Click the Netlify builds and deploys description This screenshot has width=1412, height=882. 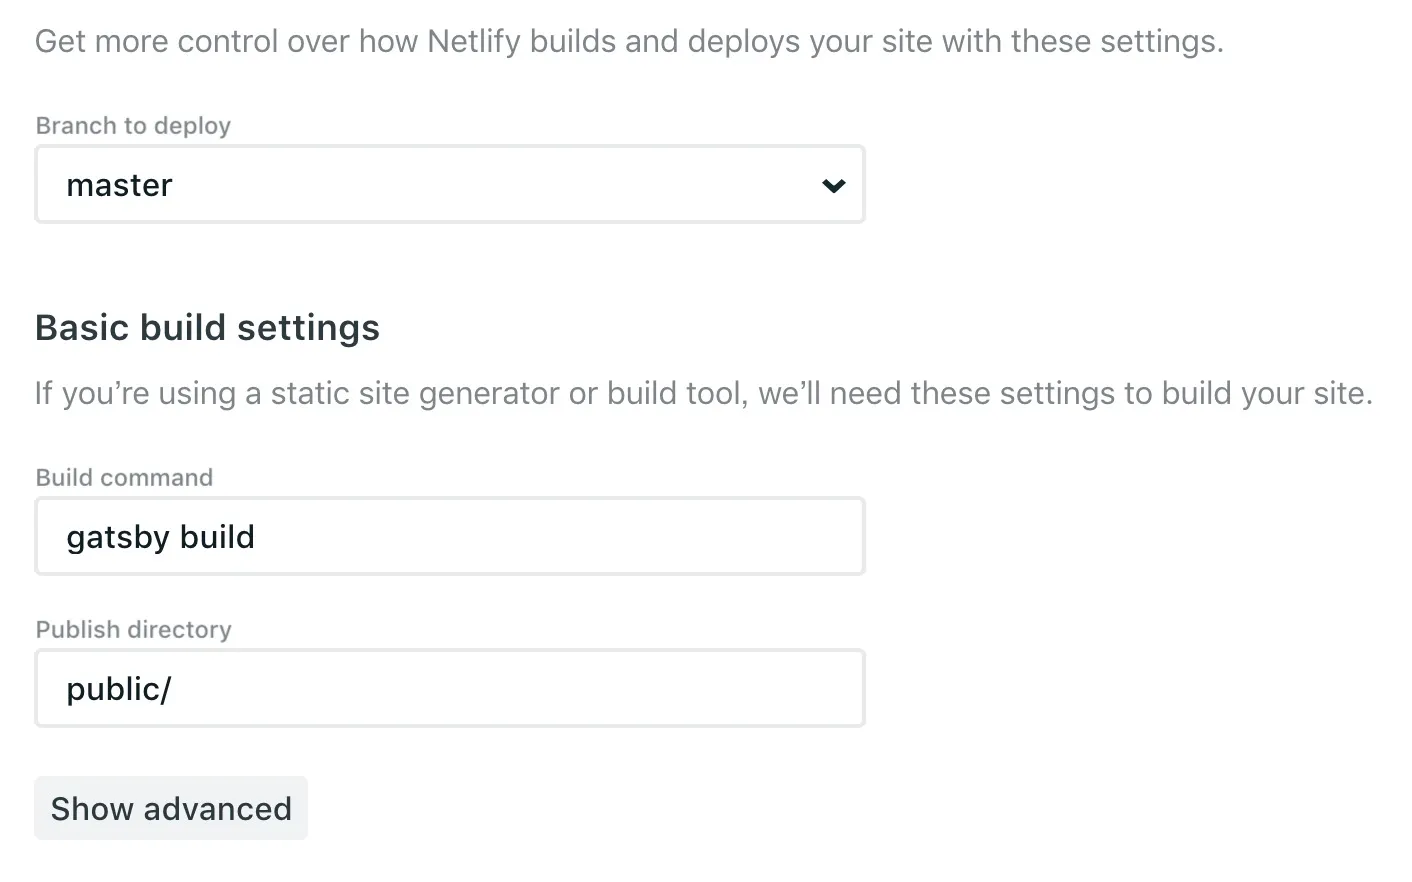point(629,41)
